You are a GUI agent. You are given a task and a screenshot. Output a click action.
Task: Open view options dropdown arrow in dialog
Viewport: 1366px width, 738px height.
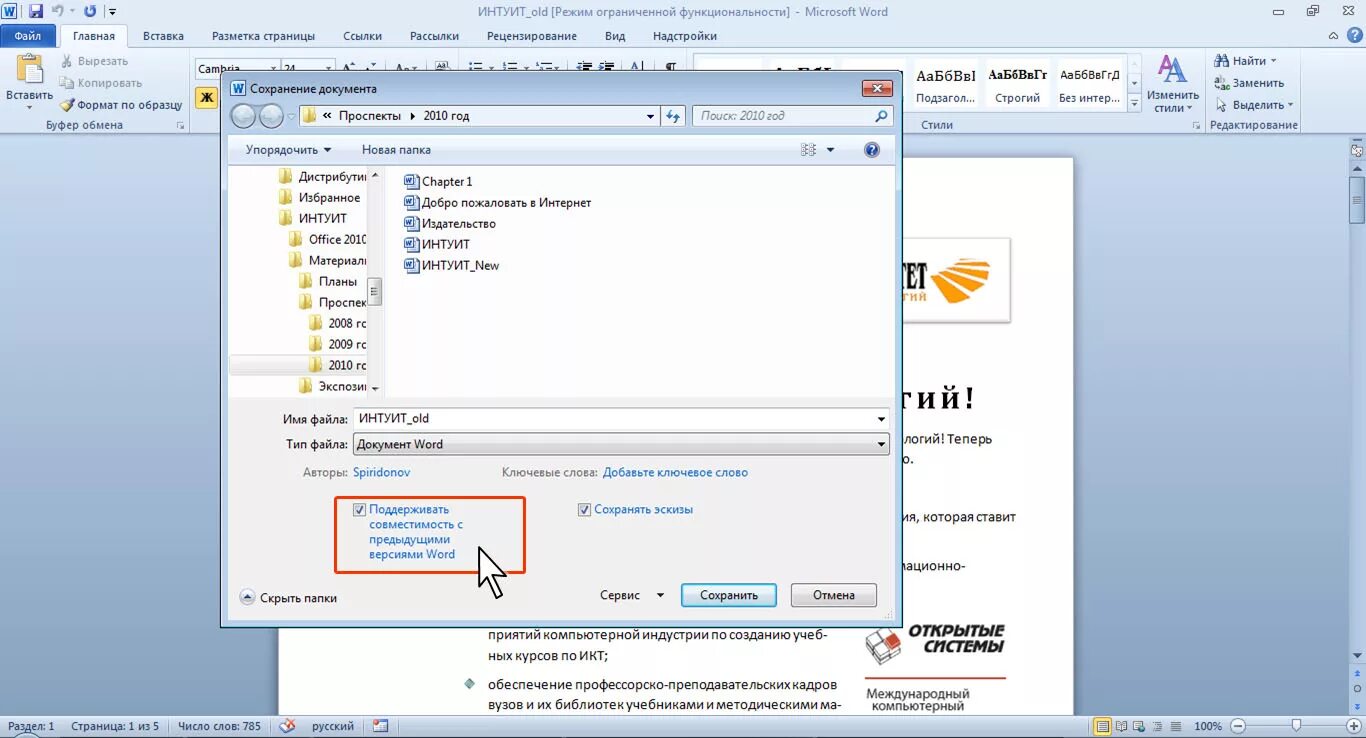click(830, 150)
